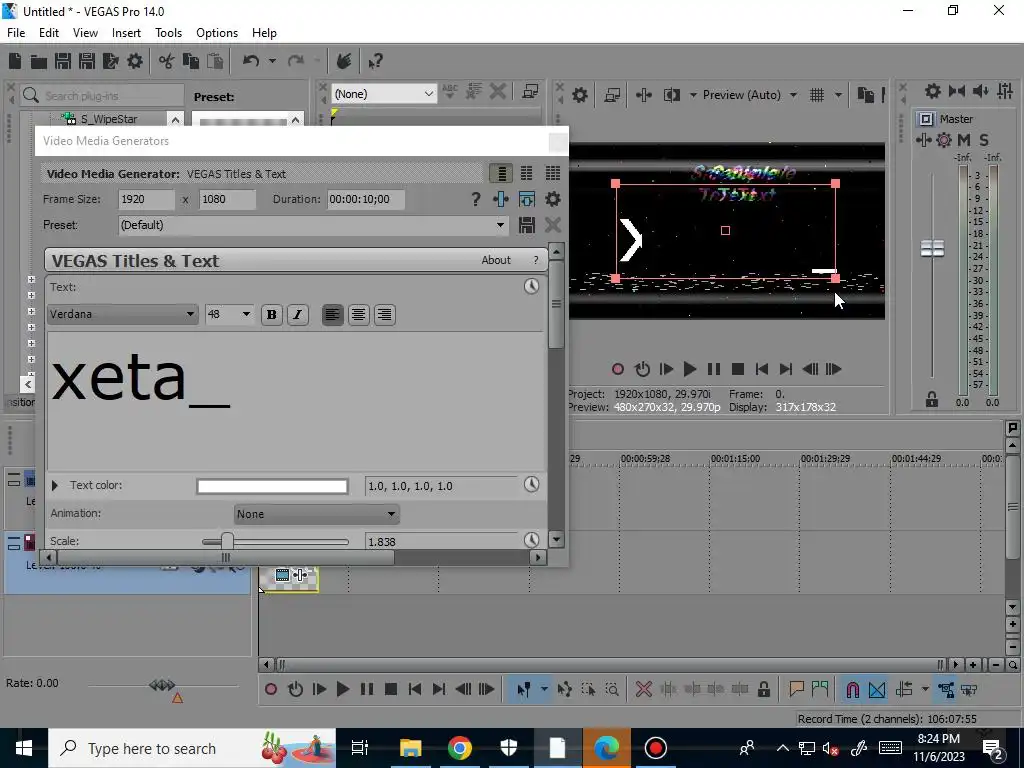
Task: Click the Frame Size width field 1920
Action: [146, 199]
